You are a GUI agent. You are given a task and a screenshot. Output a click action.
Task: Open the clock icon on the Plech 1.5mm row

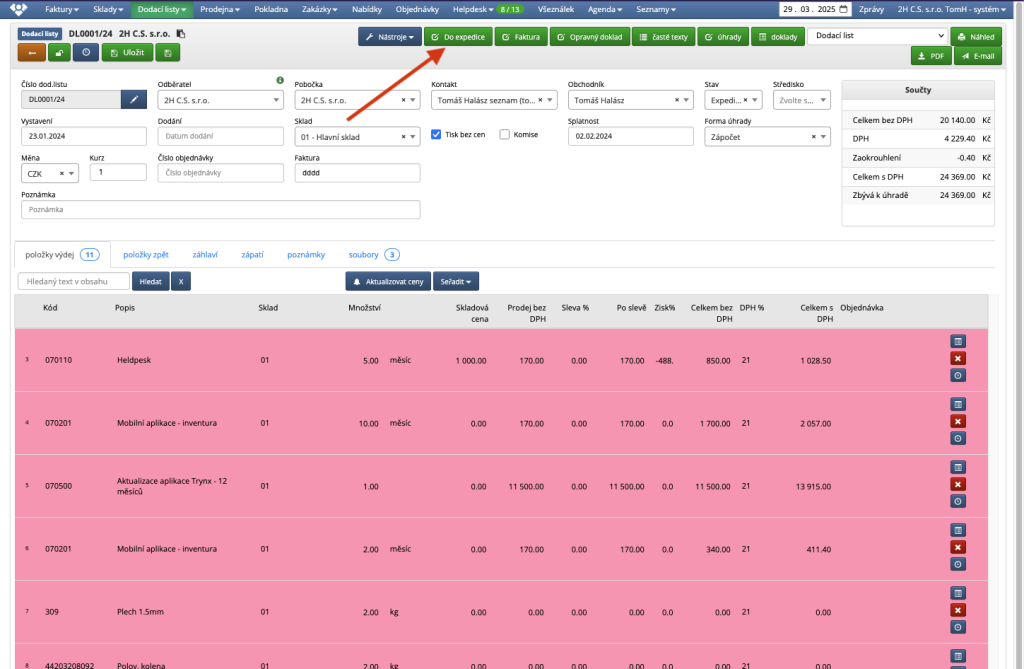[957, 627]
